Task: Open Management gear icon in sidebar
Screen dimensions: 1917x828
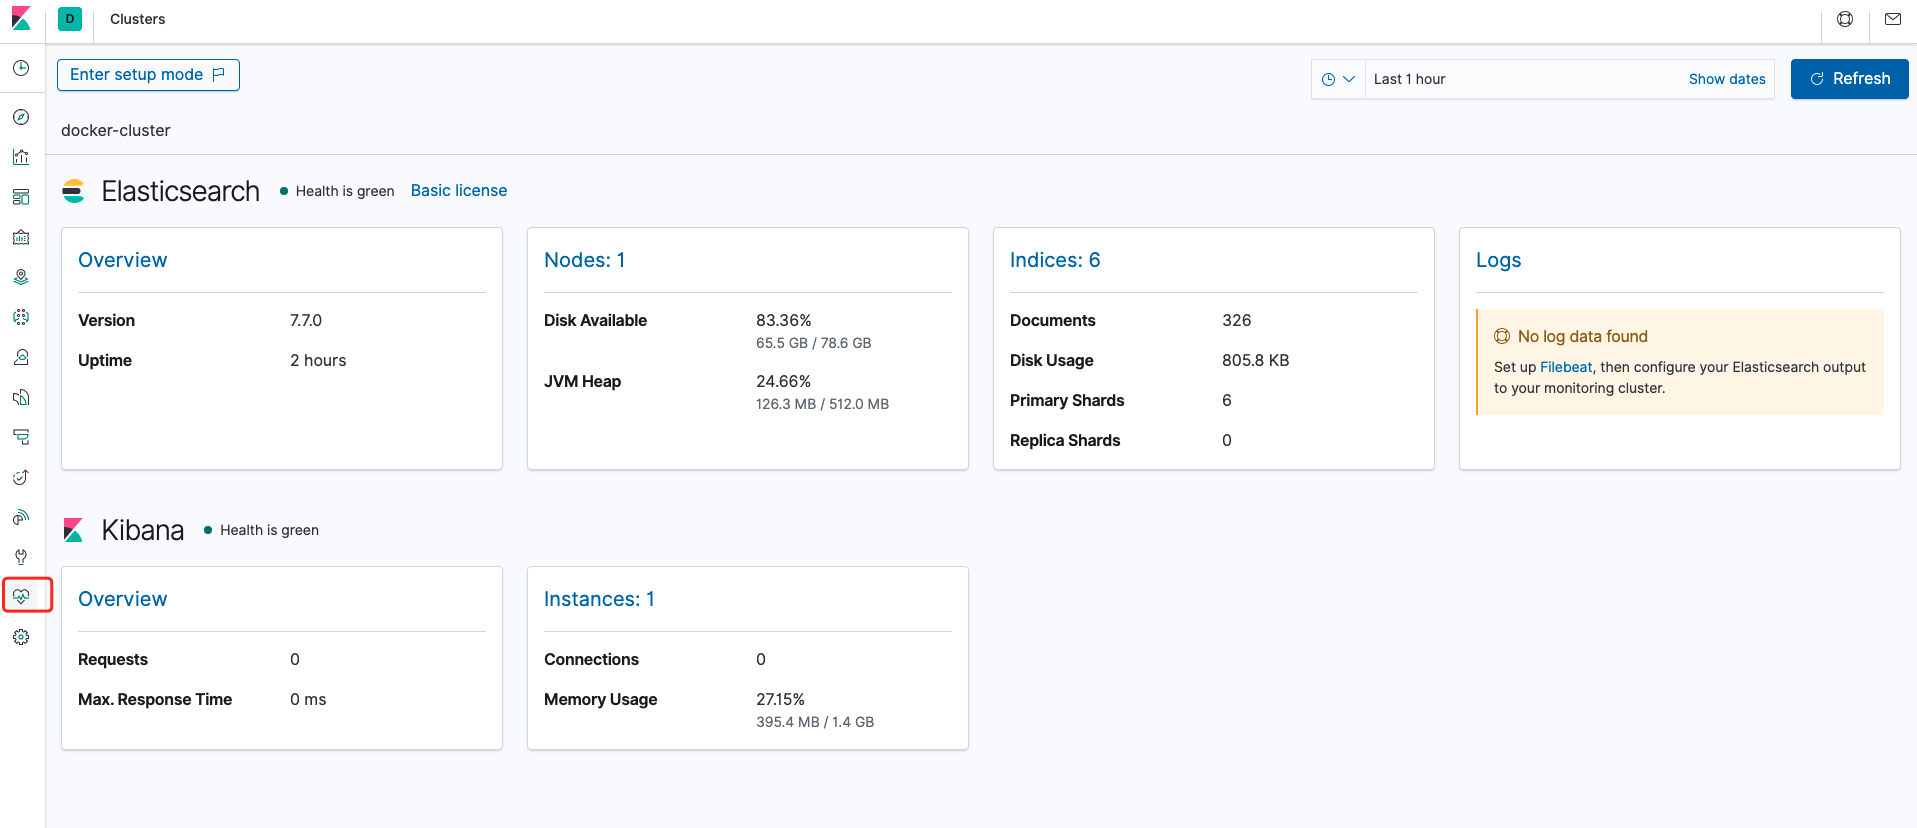Action: point(21,637)
